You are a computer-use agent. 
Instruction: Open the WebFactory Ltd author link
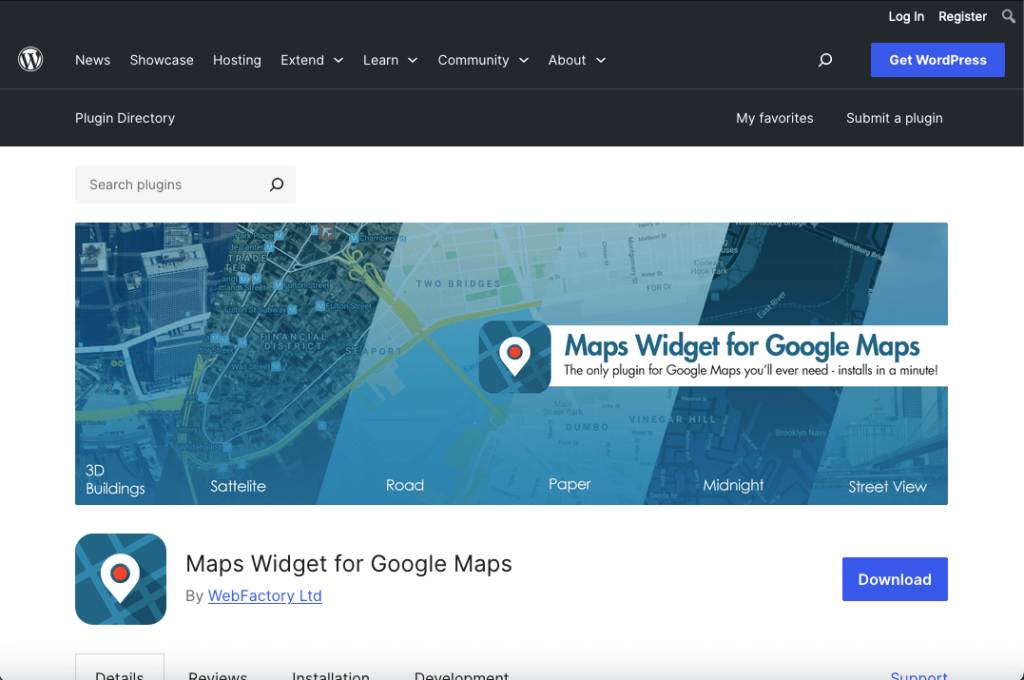[264, 596]
